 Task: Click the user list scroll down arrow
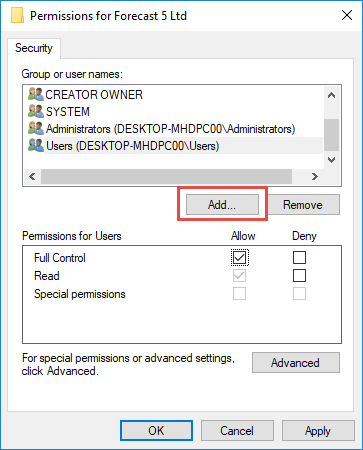point(331,160)
